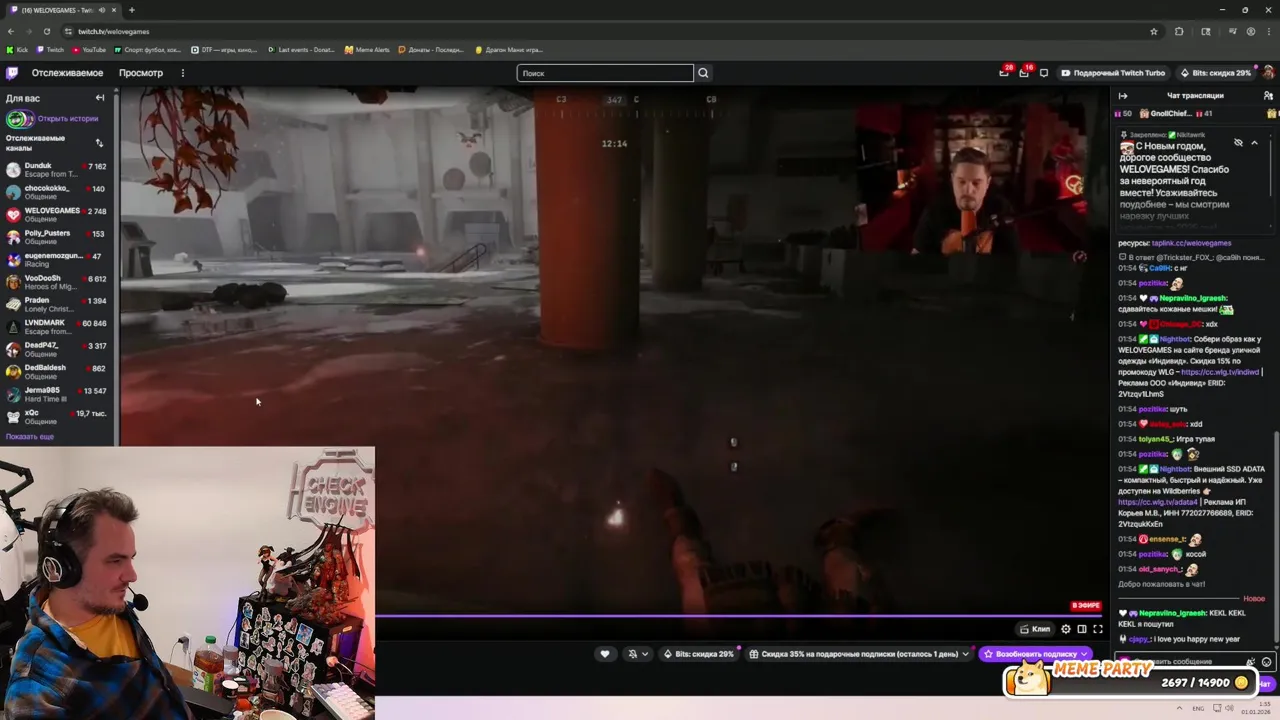
Task: Switch to theater mode in the player
Action: pos(1082,629)
